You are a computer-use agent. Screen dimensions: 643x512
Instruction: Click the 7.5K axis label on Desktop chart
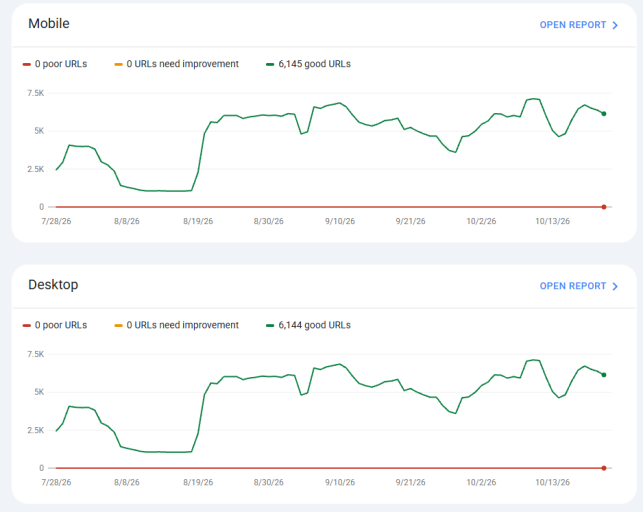click(x=36, y=355)
